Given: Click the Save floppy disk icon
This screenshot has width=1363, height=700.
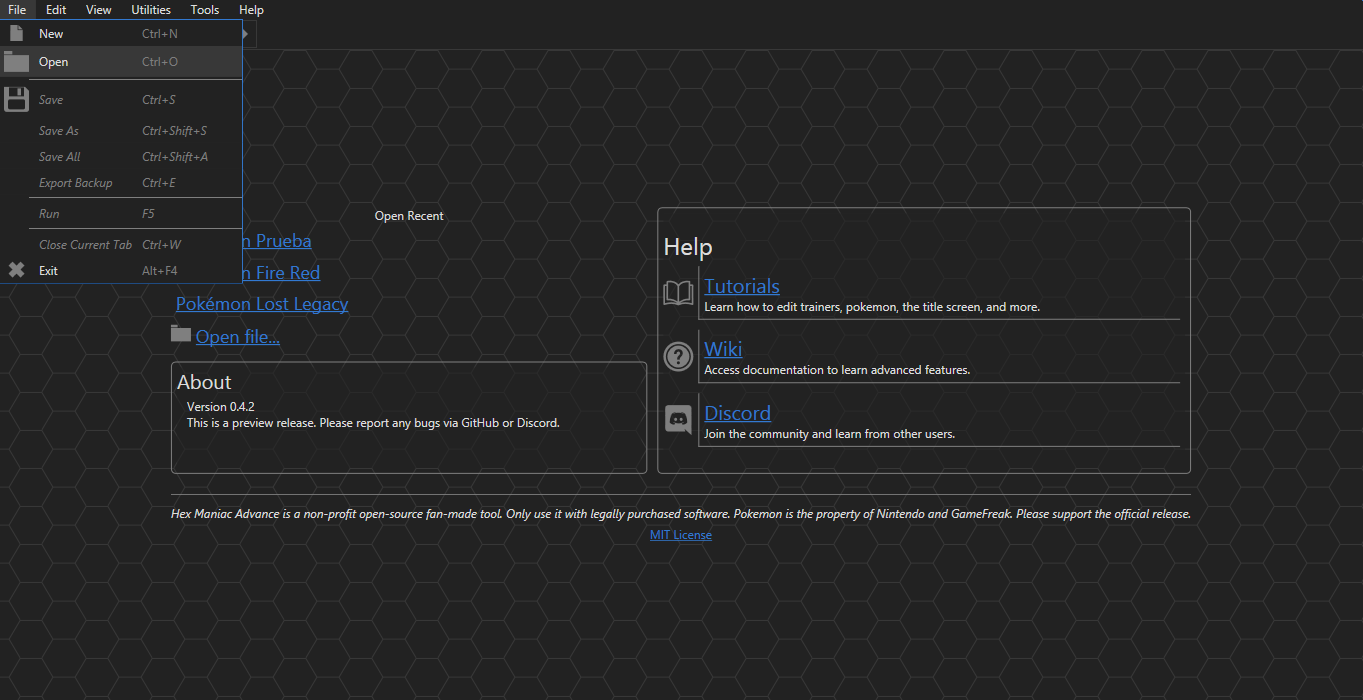Looking at the screenshot, I should point(15,98).
